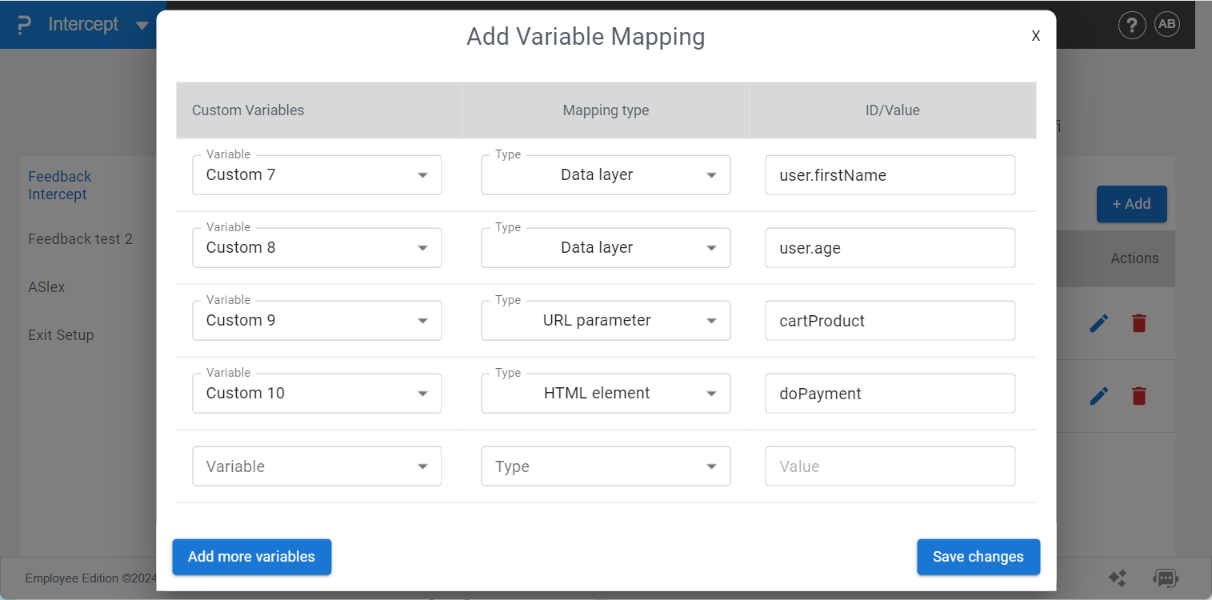Expand the Custom 7 variable dropdown

pos(316,175)
